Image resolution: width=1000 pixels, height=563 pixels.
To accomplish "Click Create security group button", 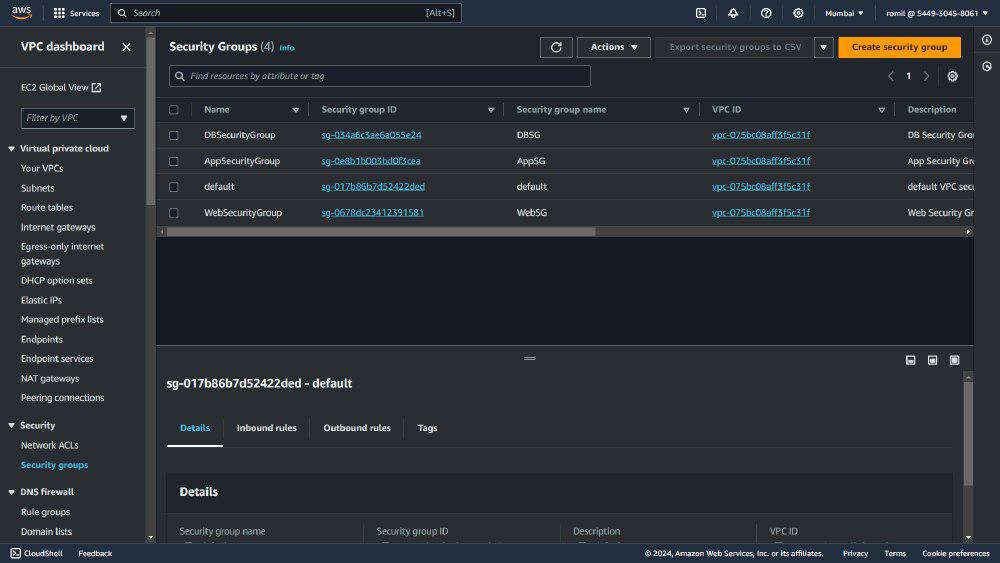I will [x=899, y=47].
